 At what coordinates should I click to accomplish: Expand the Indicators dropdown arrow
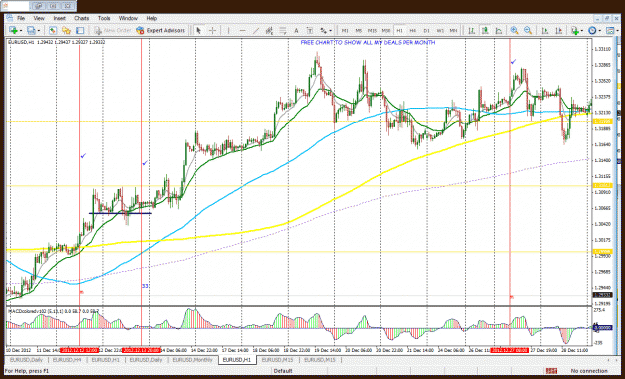pos(582,31)
